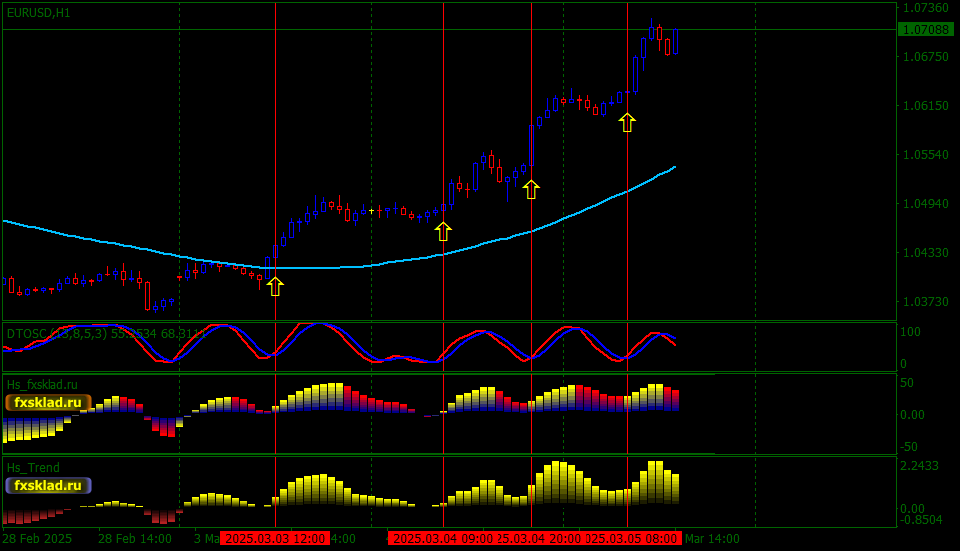Click the 2.2433 value on Hs_Trend scale
This screenshot has height=551, width=960.
point(919,466)
